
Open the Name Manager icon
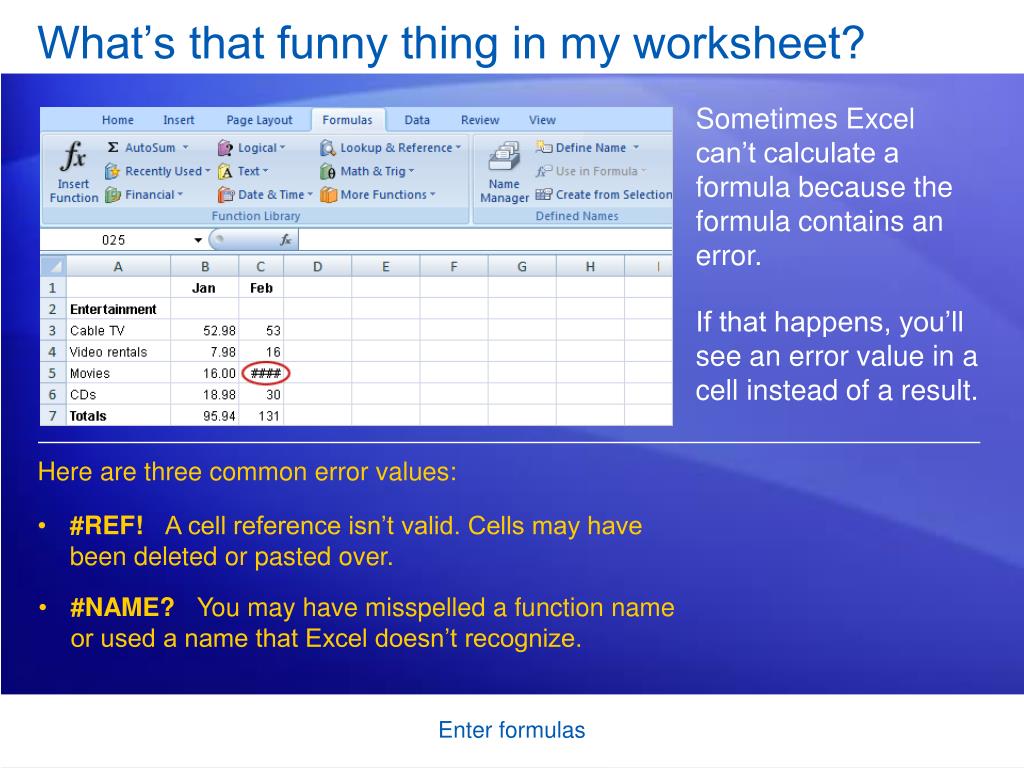pyautogui.click(x=504, y=157)
